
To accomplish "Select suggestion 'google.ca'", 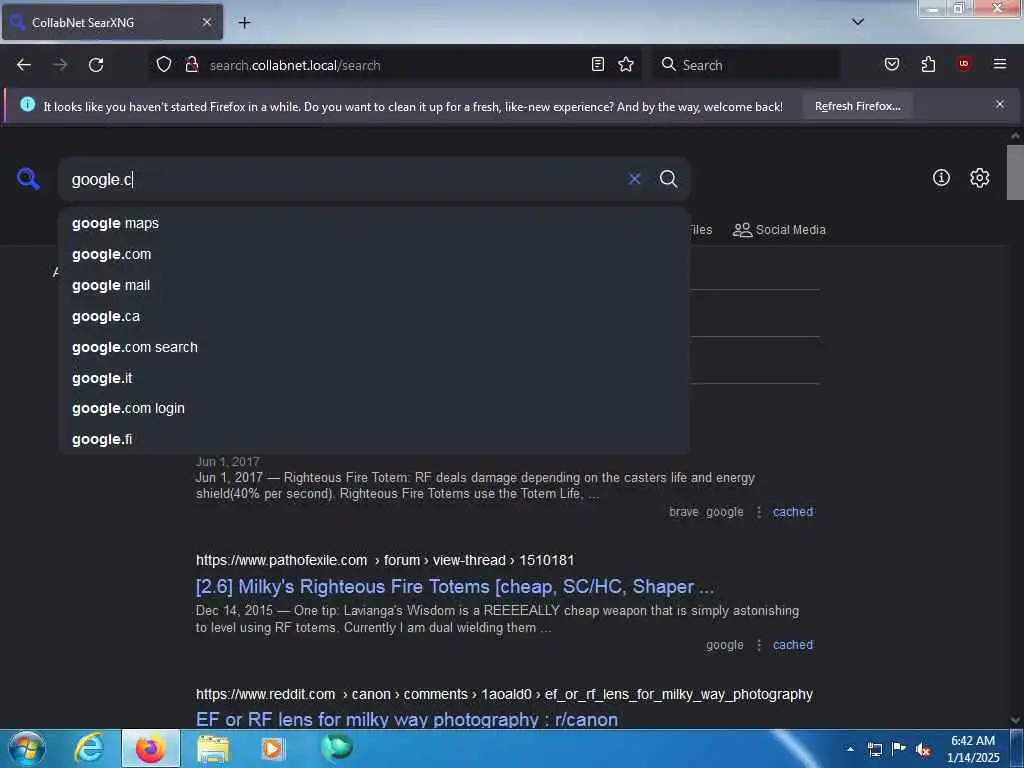I will tap(374, 316).
